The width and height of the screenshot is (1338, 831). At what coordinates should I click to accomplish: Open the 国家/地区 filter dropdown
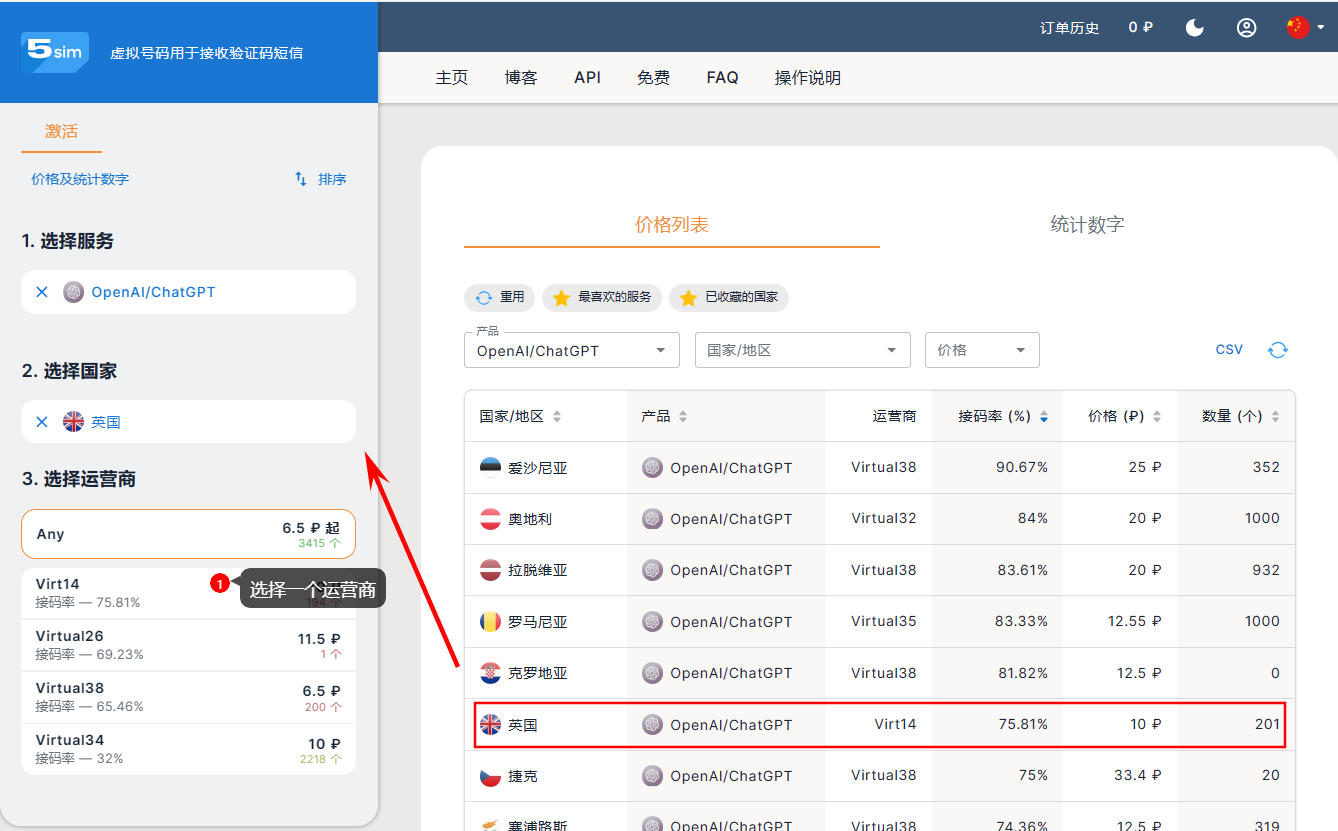point(802,351)
